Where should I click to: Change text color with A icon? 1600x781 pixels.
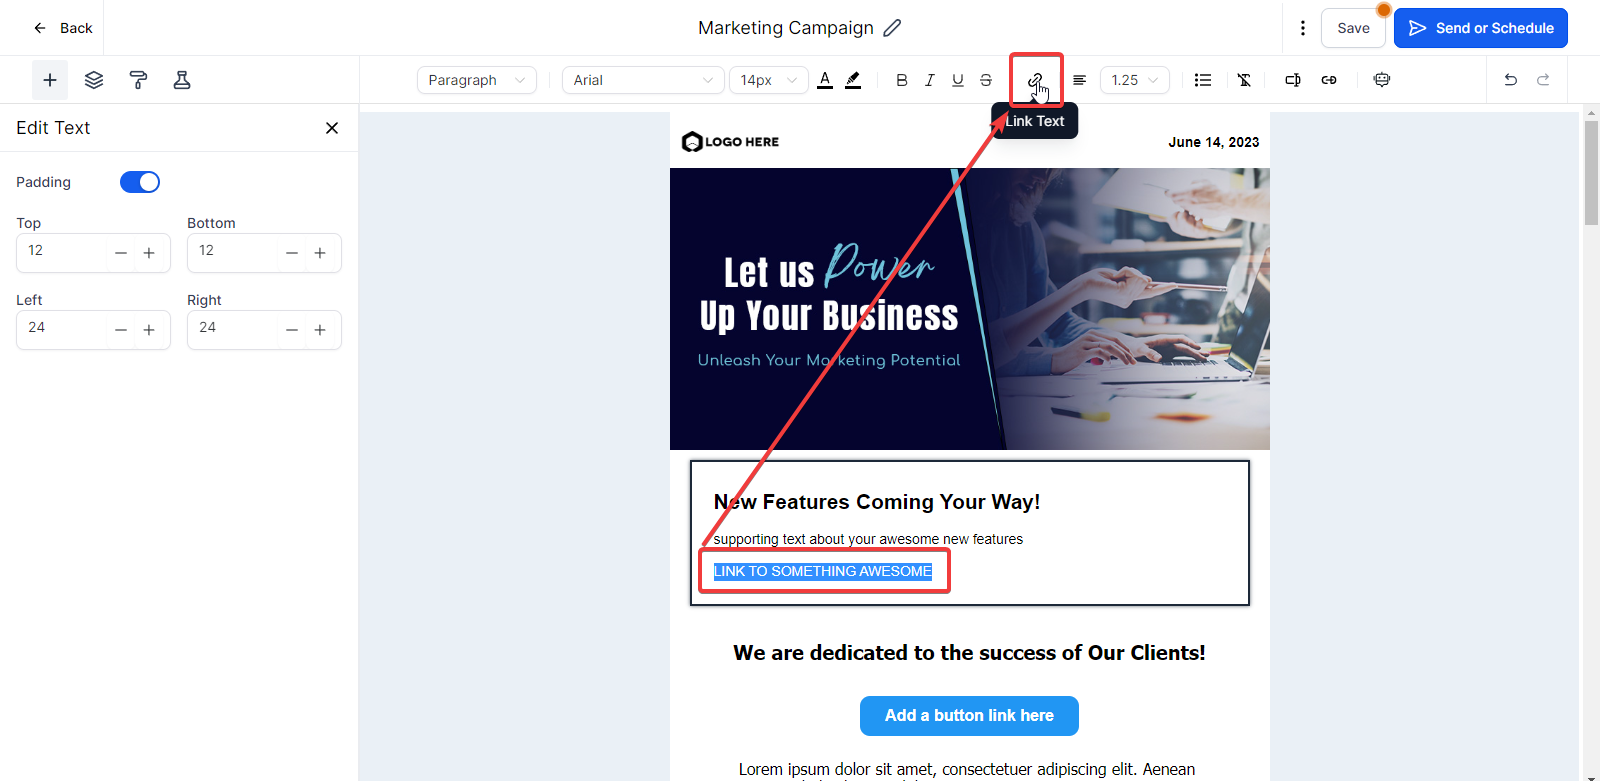coord(825,80)
